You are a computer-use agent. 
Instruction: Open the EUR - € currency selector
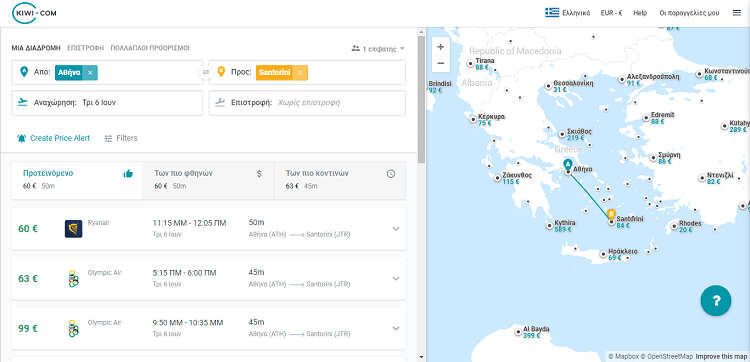click(x=611, y=13)
